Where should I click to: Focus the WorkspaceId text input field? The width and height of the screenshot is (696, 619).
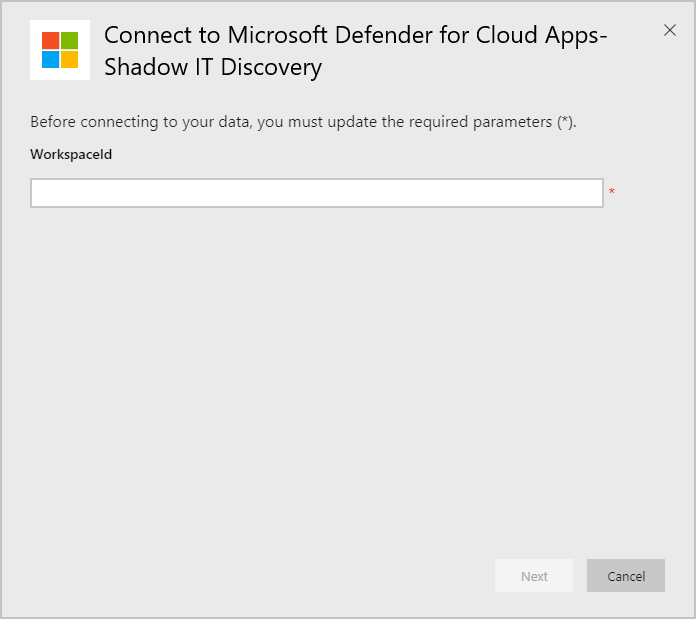tap(316, 193)
